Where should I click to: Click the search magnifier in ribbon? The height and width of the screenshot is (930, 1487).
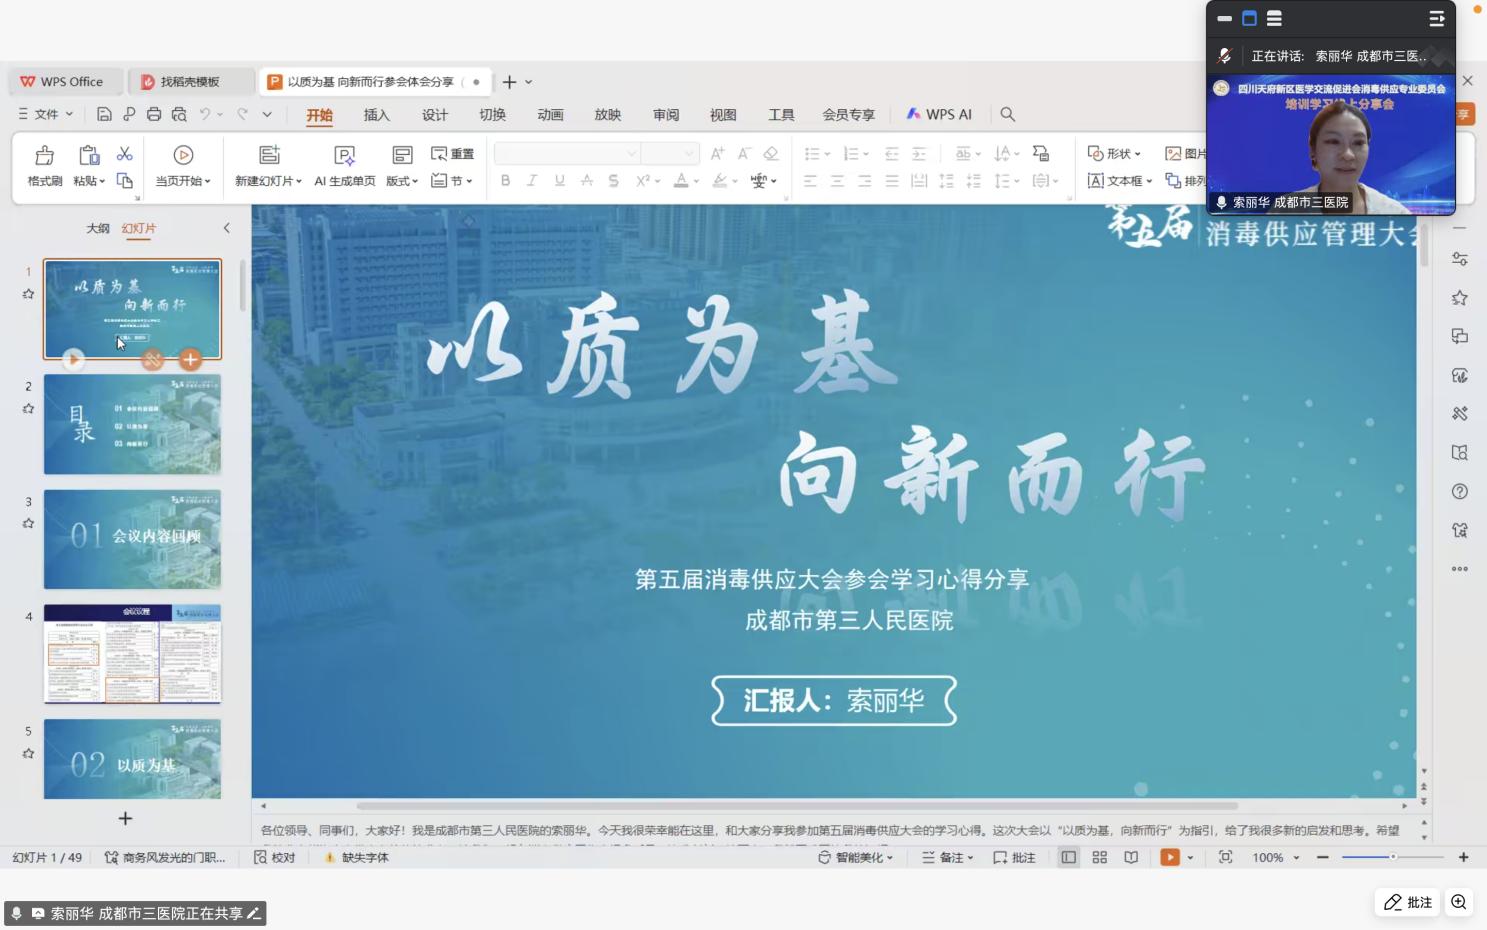click(x=1007, y=115)
